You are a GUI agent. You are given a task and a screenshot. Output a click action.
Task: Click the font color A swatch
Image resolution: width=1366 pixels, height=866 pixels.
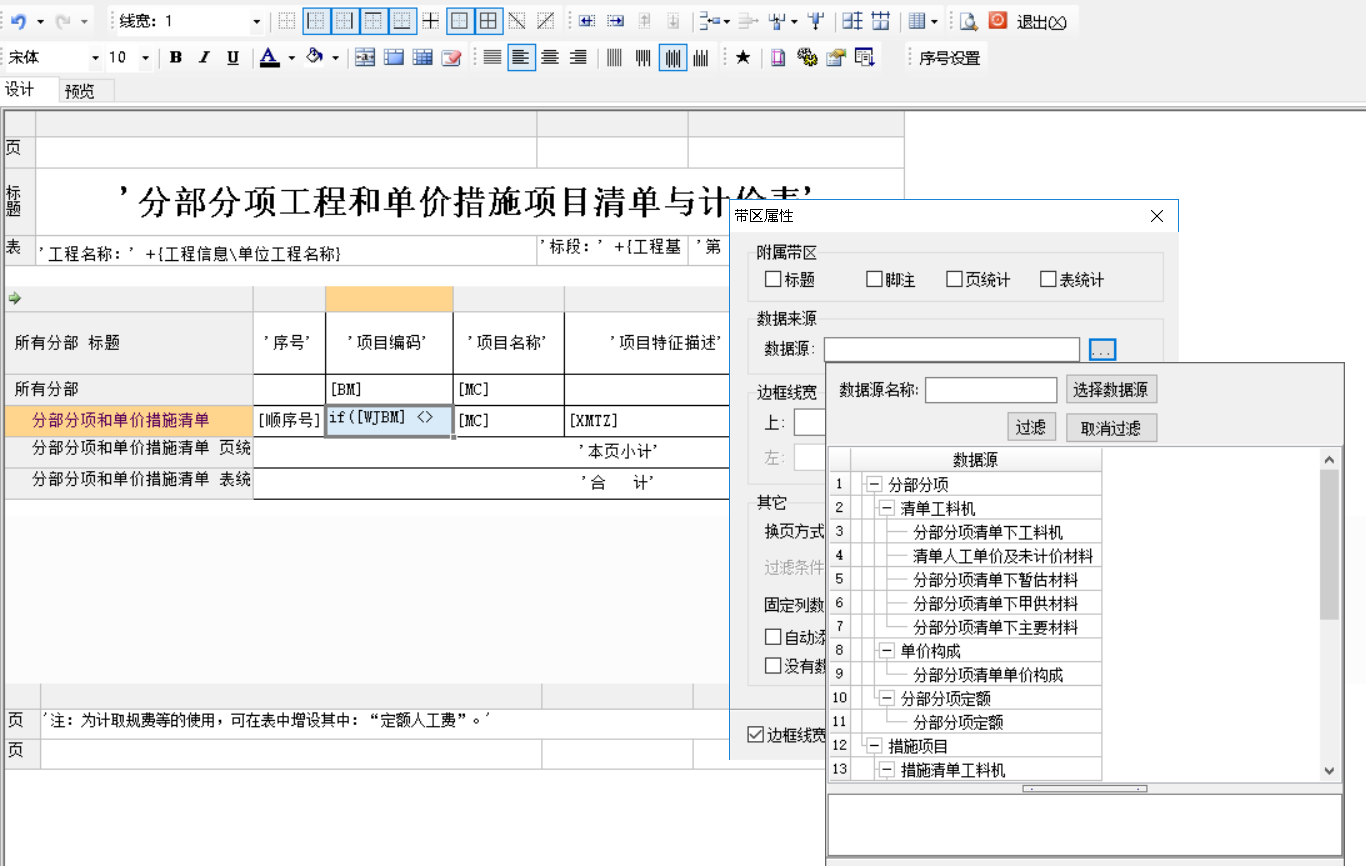tap(269, 58)
